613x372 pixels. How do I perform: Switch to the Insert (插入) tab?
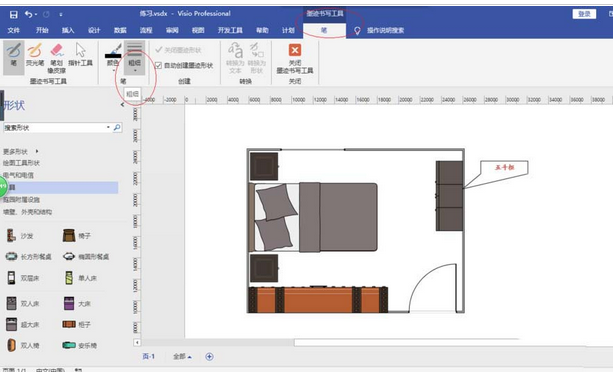point(68,30)
